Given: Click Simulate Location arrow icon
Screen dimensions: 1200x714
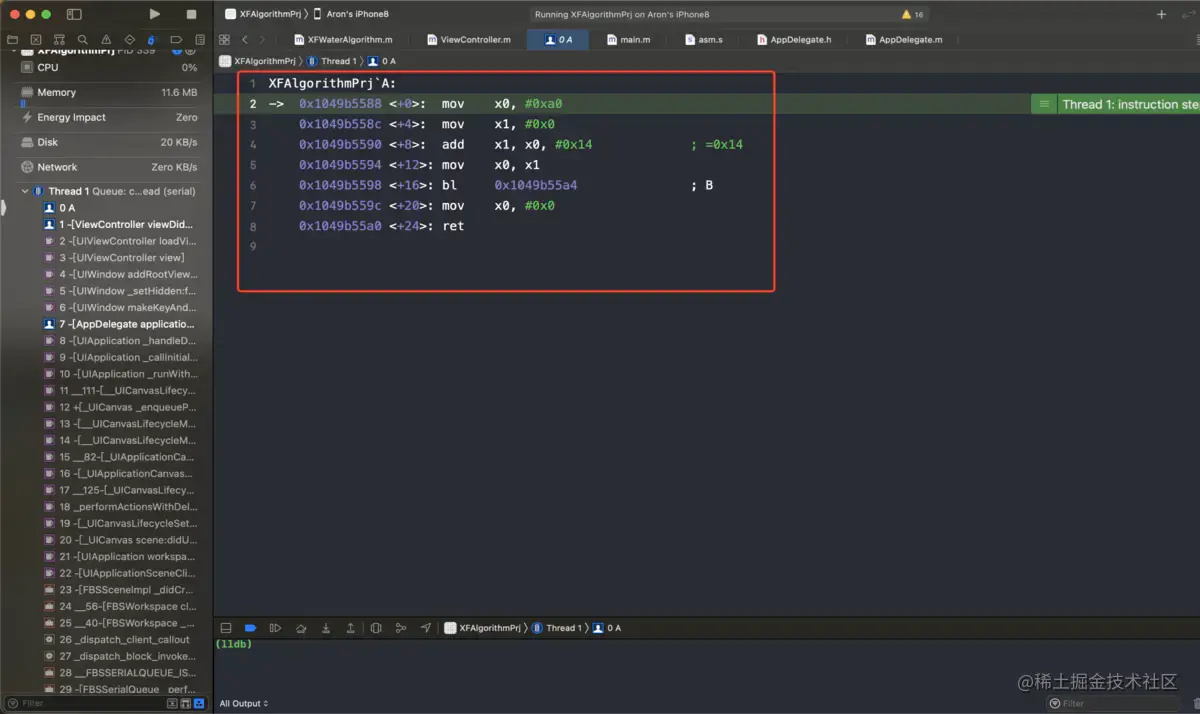Looking at the screenshot, I should pos(426,628).
